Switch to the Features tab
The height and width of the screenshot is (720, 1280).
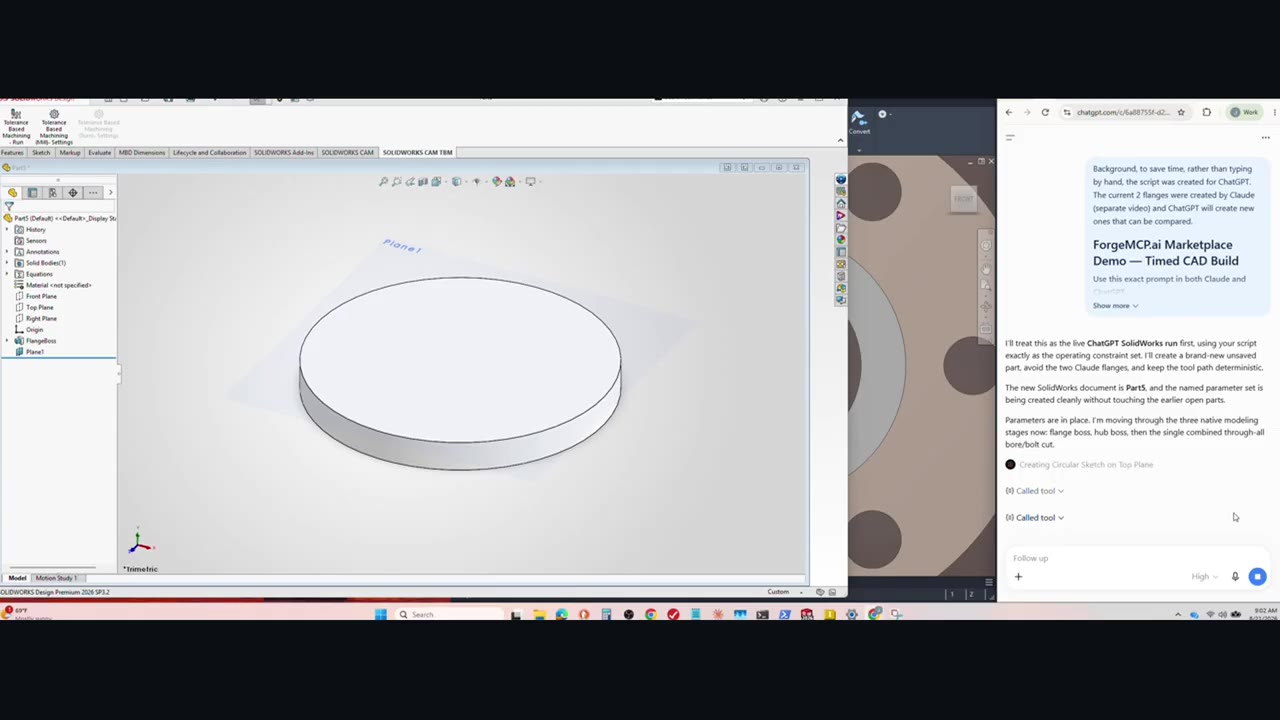[12, 153]
